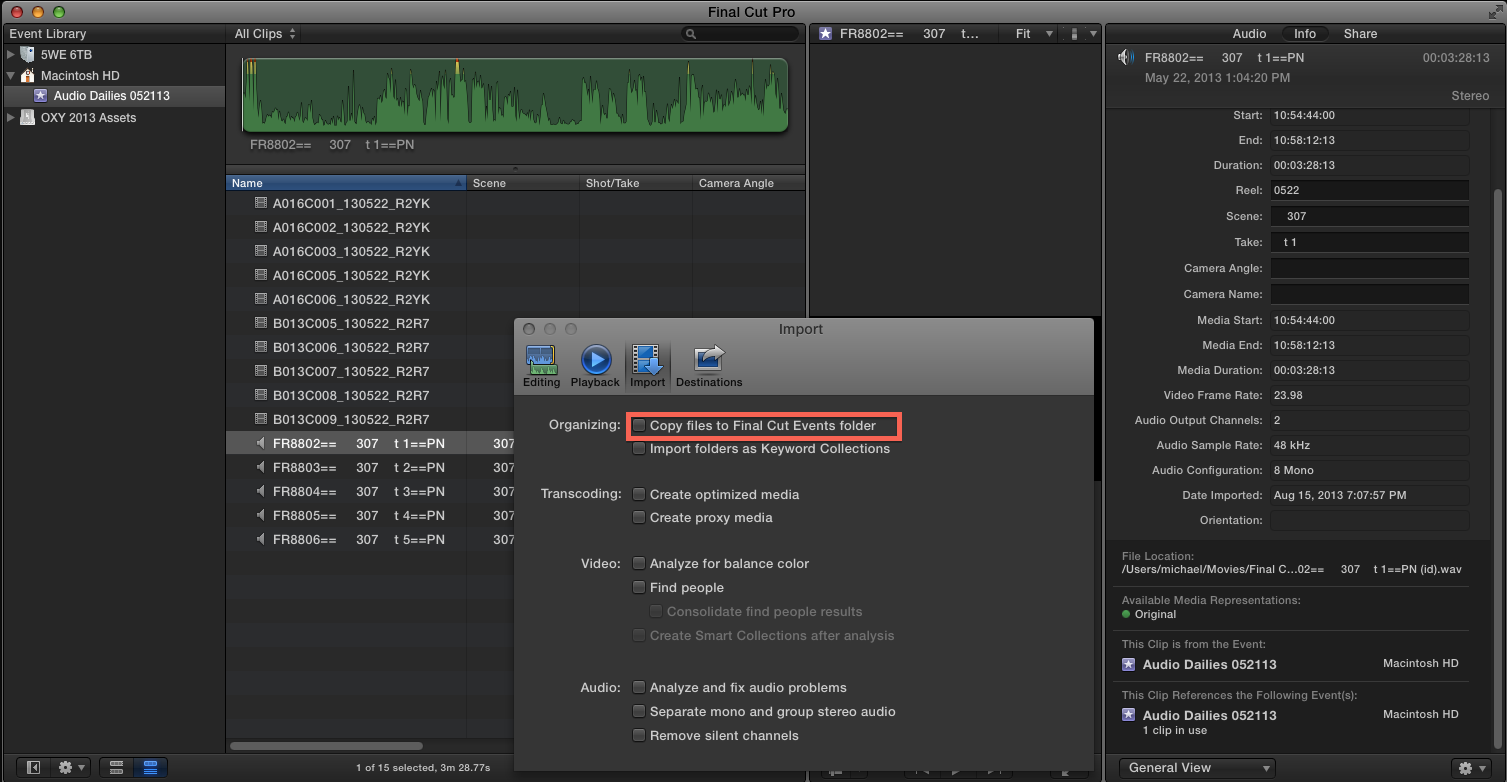Select Audio Dailies 052113 event in library
Image resolution: width=1507 pixels, height=782 pixels.
click(x=113, y=96)
